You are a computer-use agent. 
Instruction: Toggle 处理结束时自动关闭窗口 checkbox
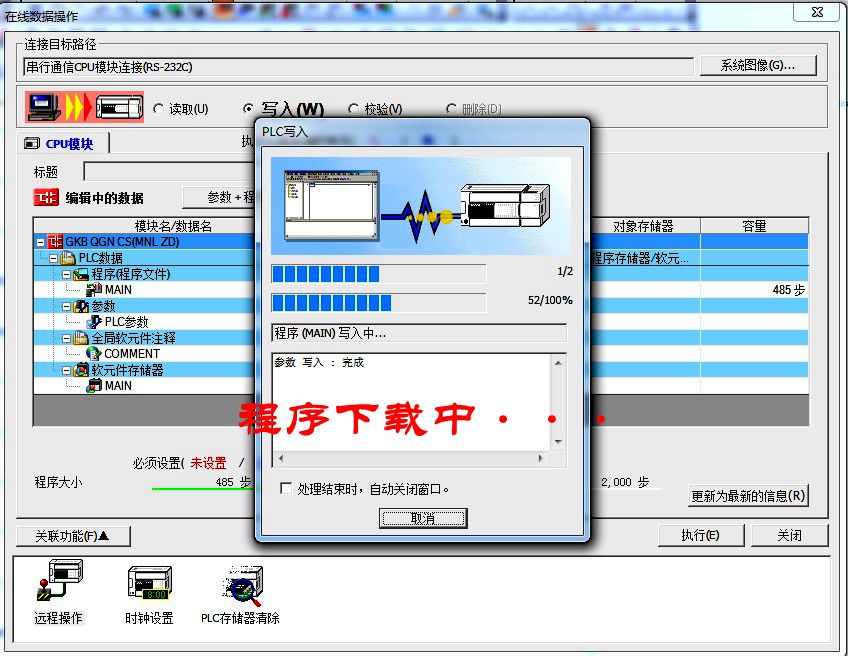286,488
